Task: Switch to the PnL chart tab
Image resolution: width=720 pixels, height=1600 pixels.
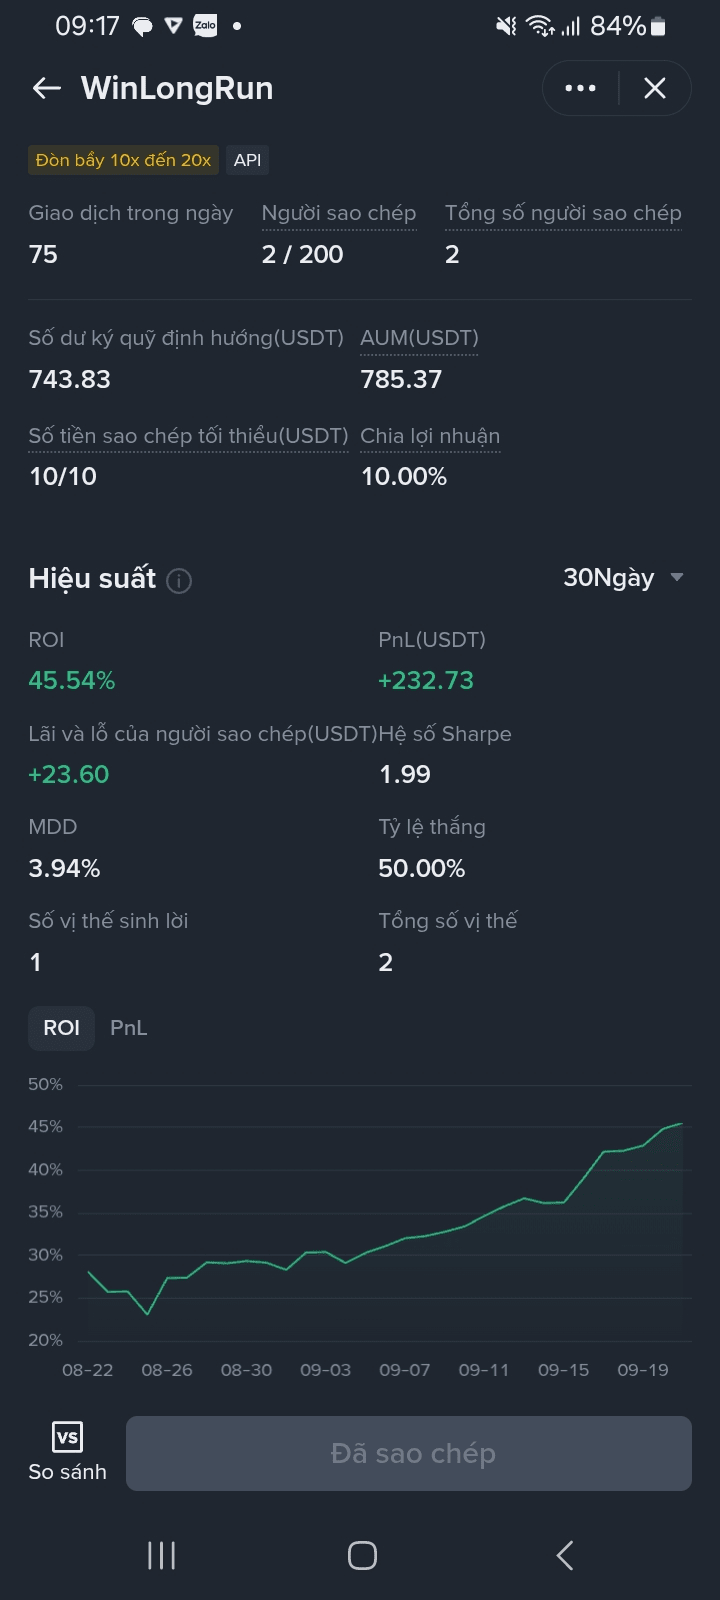Action: (x=128, y=1028)
